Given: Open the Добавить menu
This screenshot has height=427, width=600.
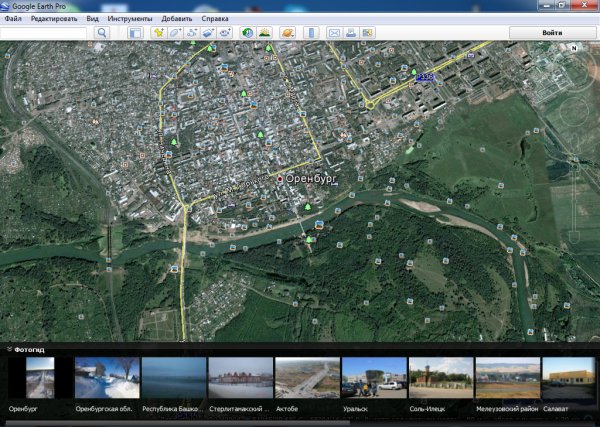Looking at the screenshot, I should (x=176, y=19).
